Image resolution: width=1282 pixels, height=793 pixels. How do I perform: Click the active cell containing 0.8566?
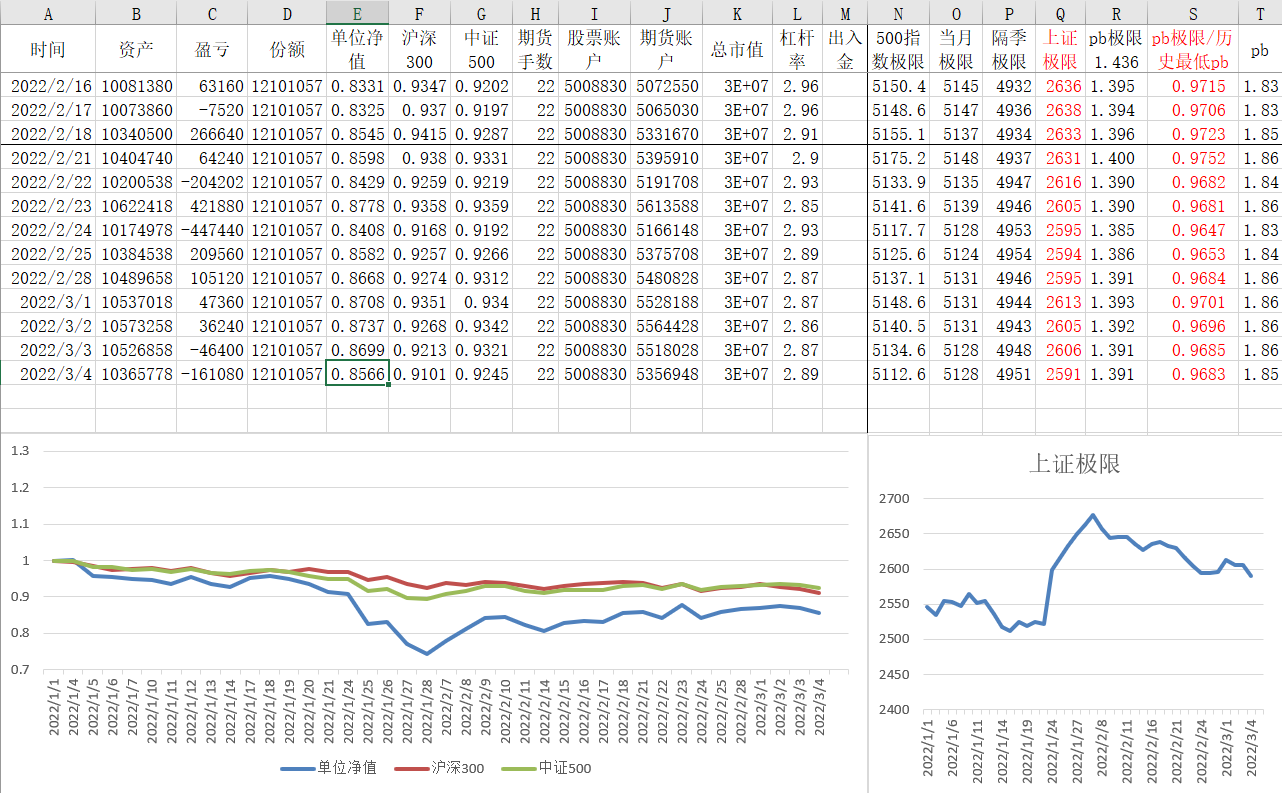point(357,374)
